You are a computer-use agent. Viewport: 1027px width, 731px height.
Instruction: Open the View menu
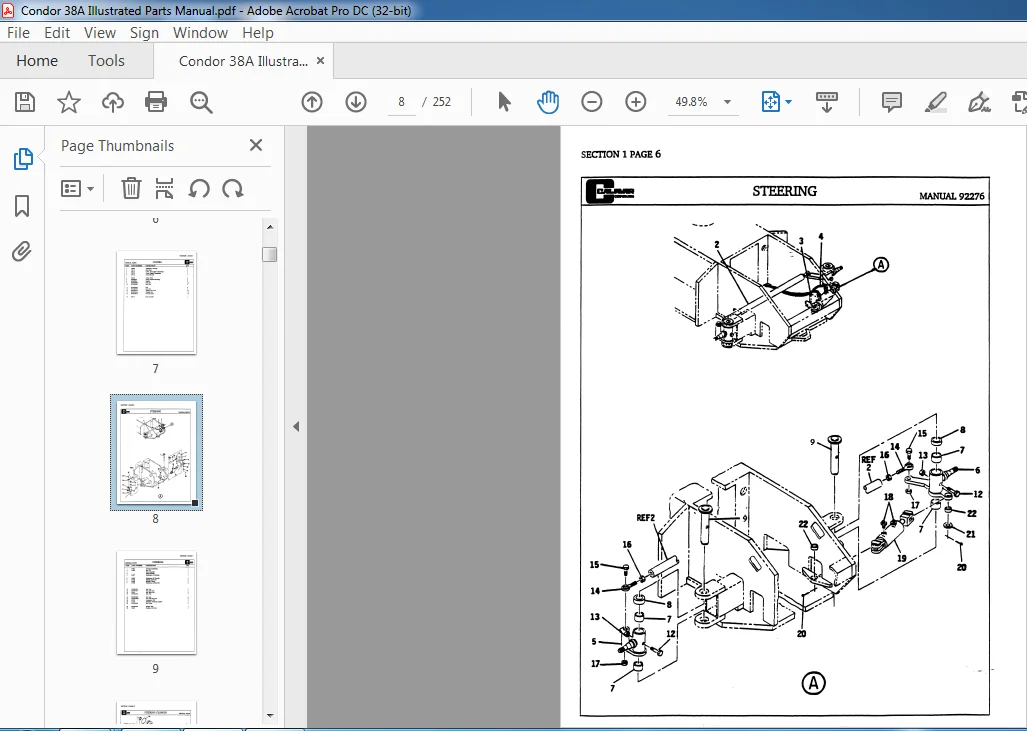[100, 33]
